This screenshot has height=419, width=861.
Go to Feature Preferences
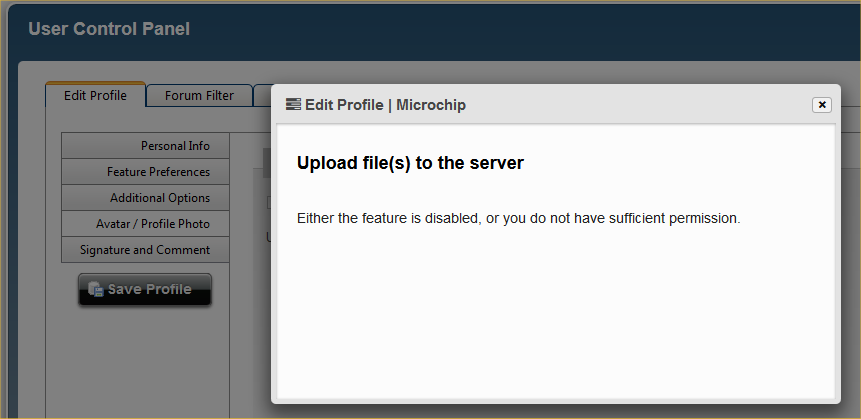(x=145, y=172)
